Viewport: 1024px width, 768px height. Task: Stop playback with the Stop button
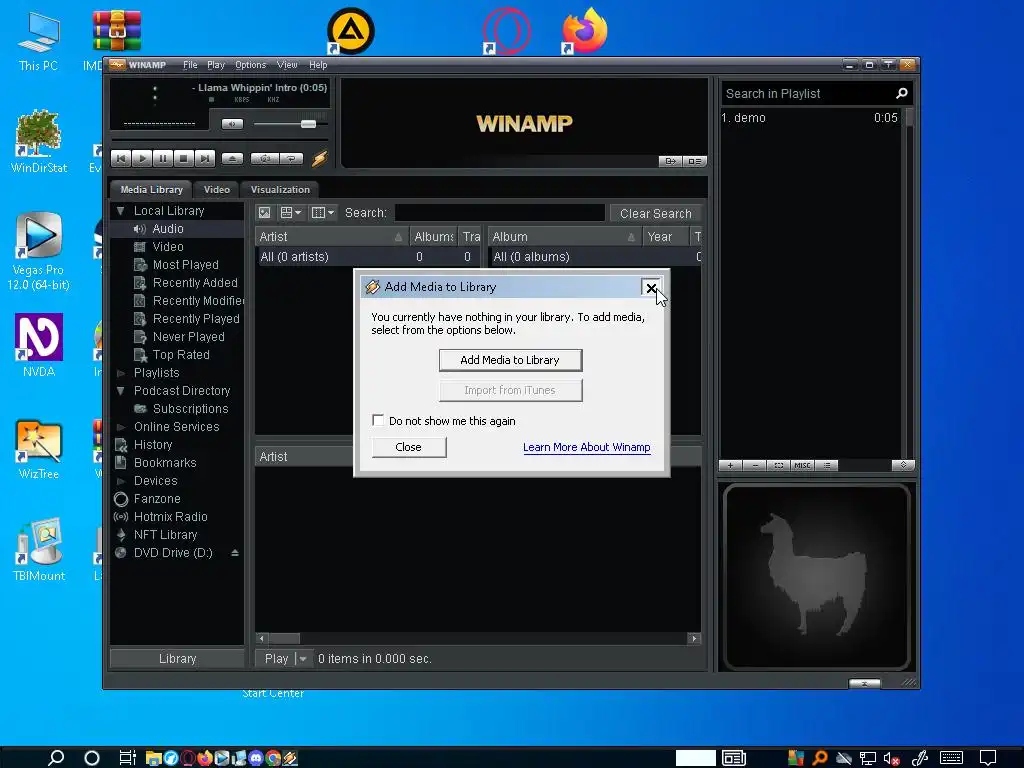point(184,158)
